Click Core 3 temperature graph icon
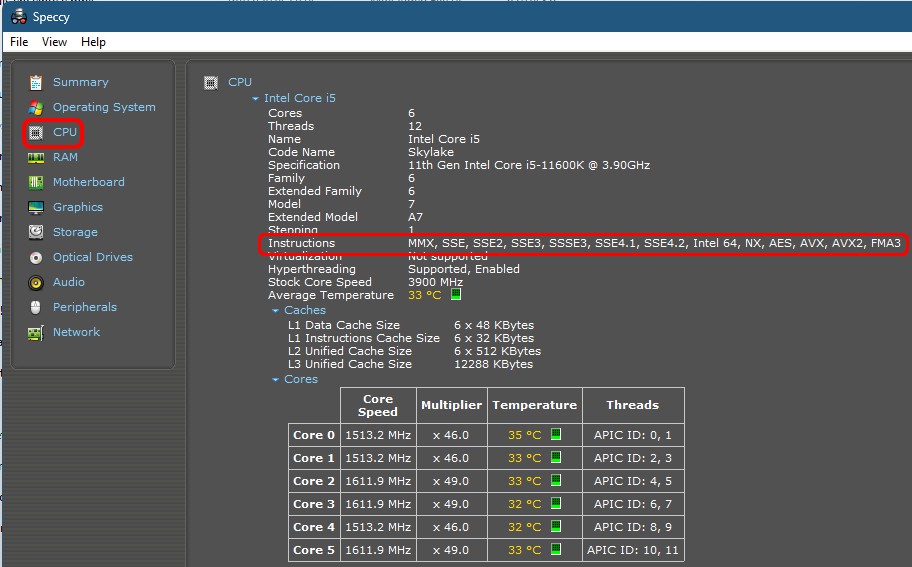Image resolution: width=912 pixels, height=567 pixels. [556, 503]
